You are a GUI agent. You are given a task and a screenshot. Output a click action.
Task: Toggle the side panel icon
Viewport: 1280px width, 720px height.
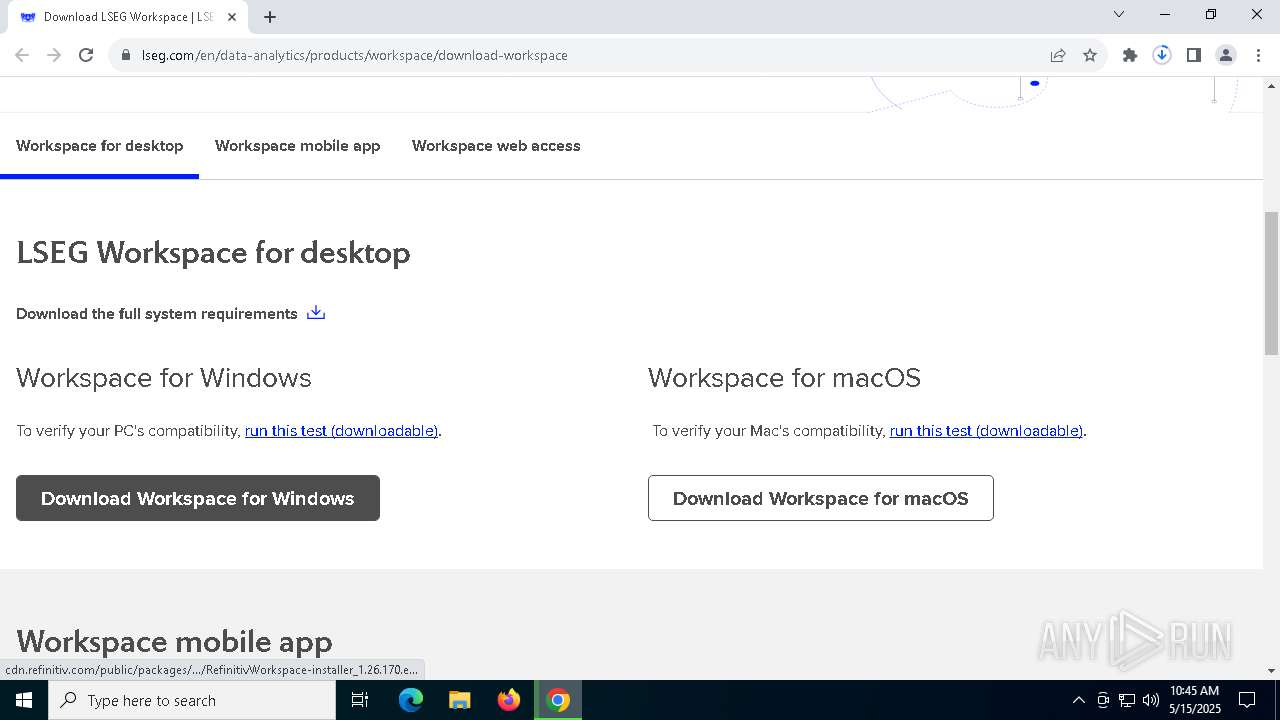point(1194,55)
